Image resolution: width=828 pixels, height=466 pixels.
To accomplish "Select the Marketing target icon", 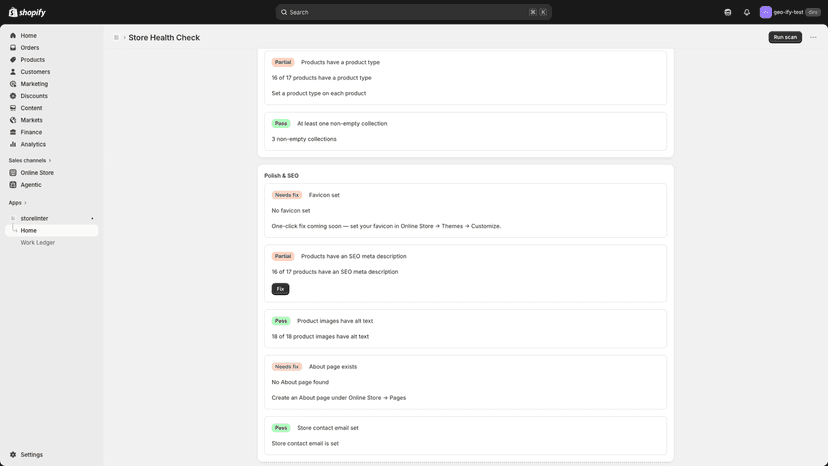I will coord(13,84).
